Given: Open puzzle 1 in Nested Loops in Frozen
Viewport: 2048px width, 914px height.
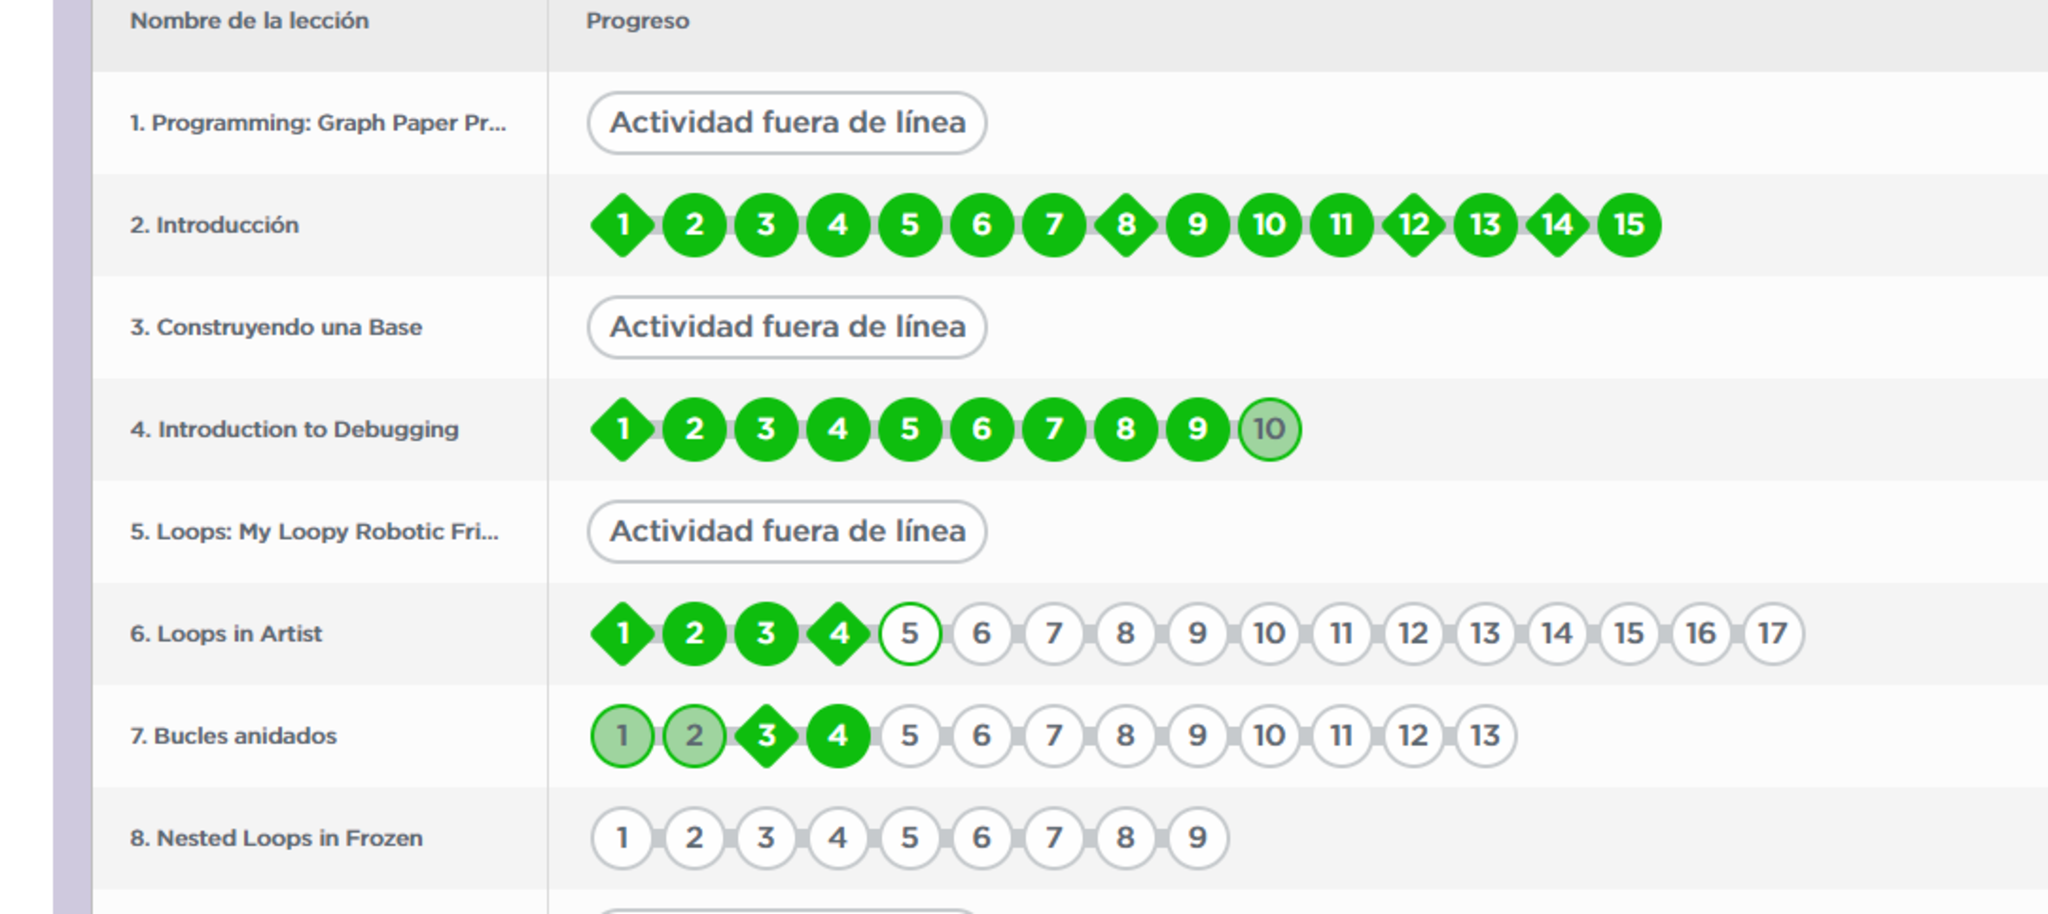Looking at the screenshot, I should 622,838.
